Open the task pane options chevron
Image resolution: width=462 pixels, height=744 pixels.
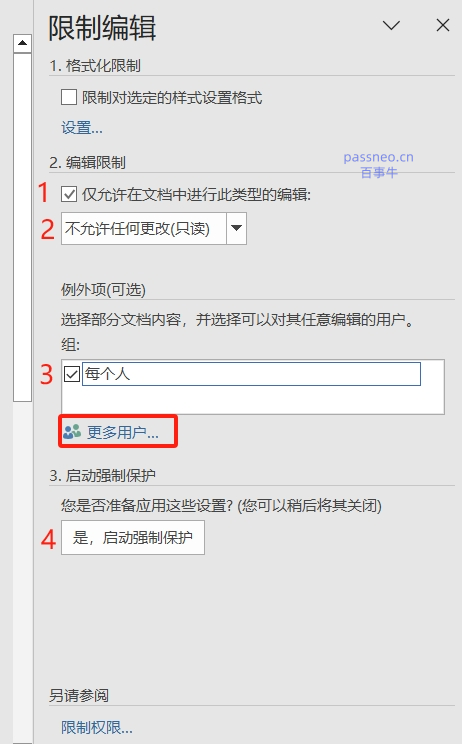[391, 25]
